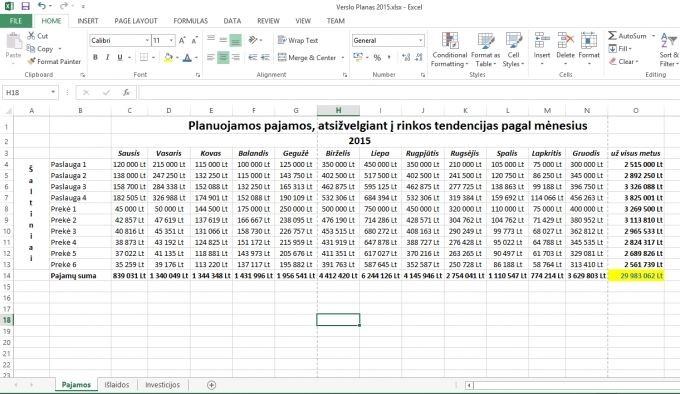This screenshot has width=680, height=394.
Task: Cut the selected cell
Action: 38,36
